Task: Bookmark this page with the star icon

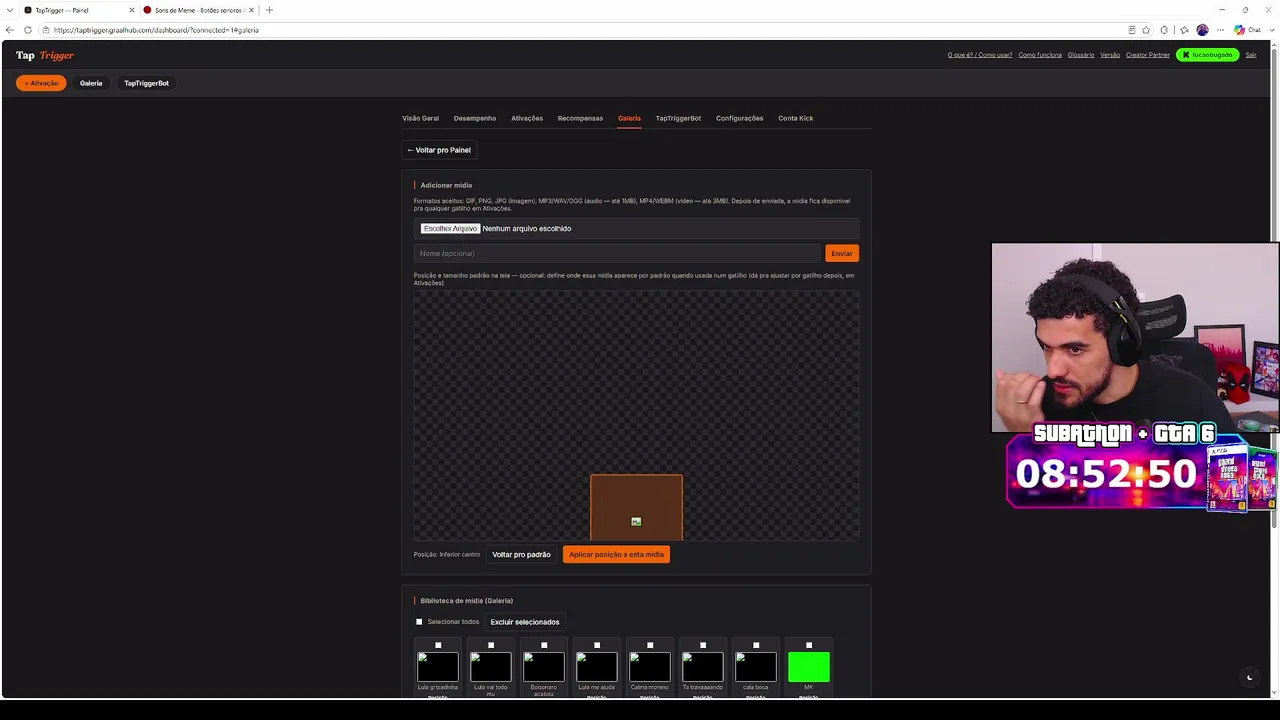Action: 1146,30
